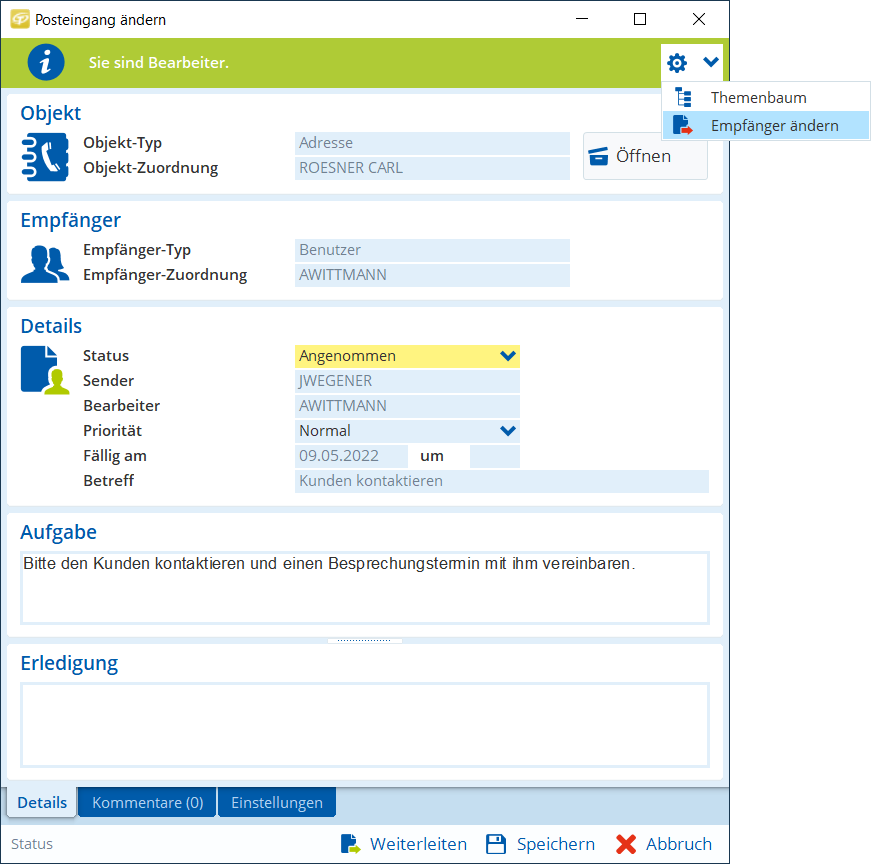Expand the Priorität dropdown
871x864 pixels.
[507, 431]
